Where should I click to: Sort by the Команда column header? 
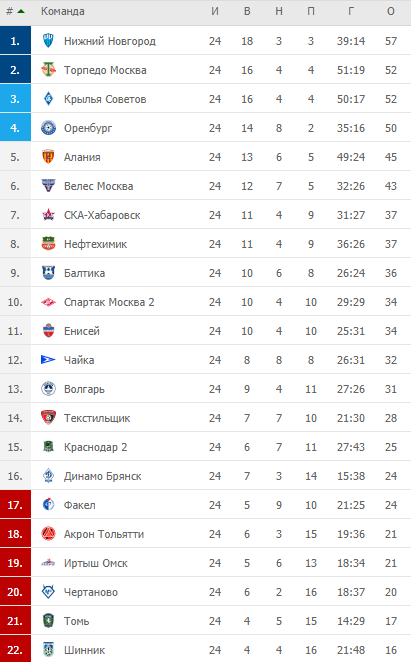63,11
